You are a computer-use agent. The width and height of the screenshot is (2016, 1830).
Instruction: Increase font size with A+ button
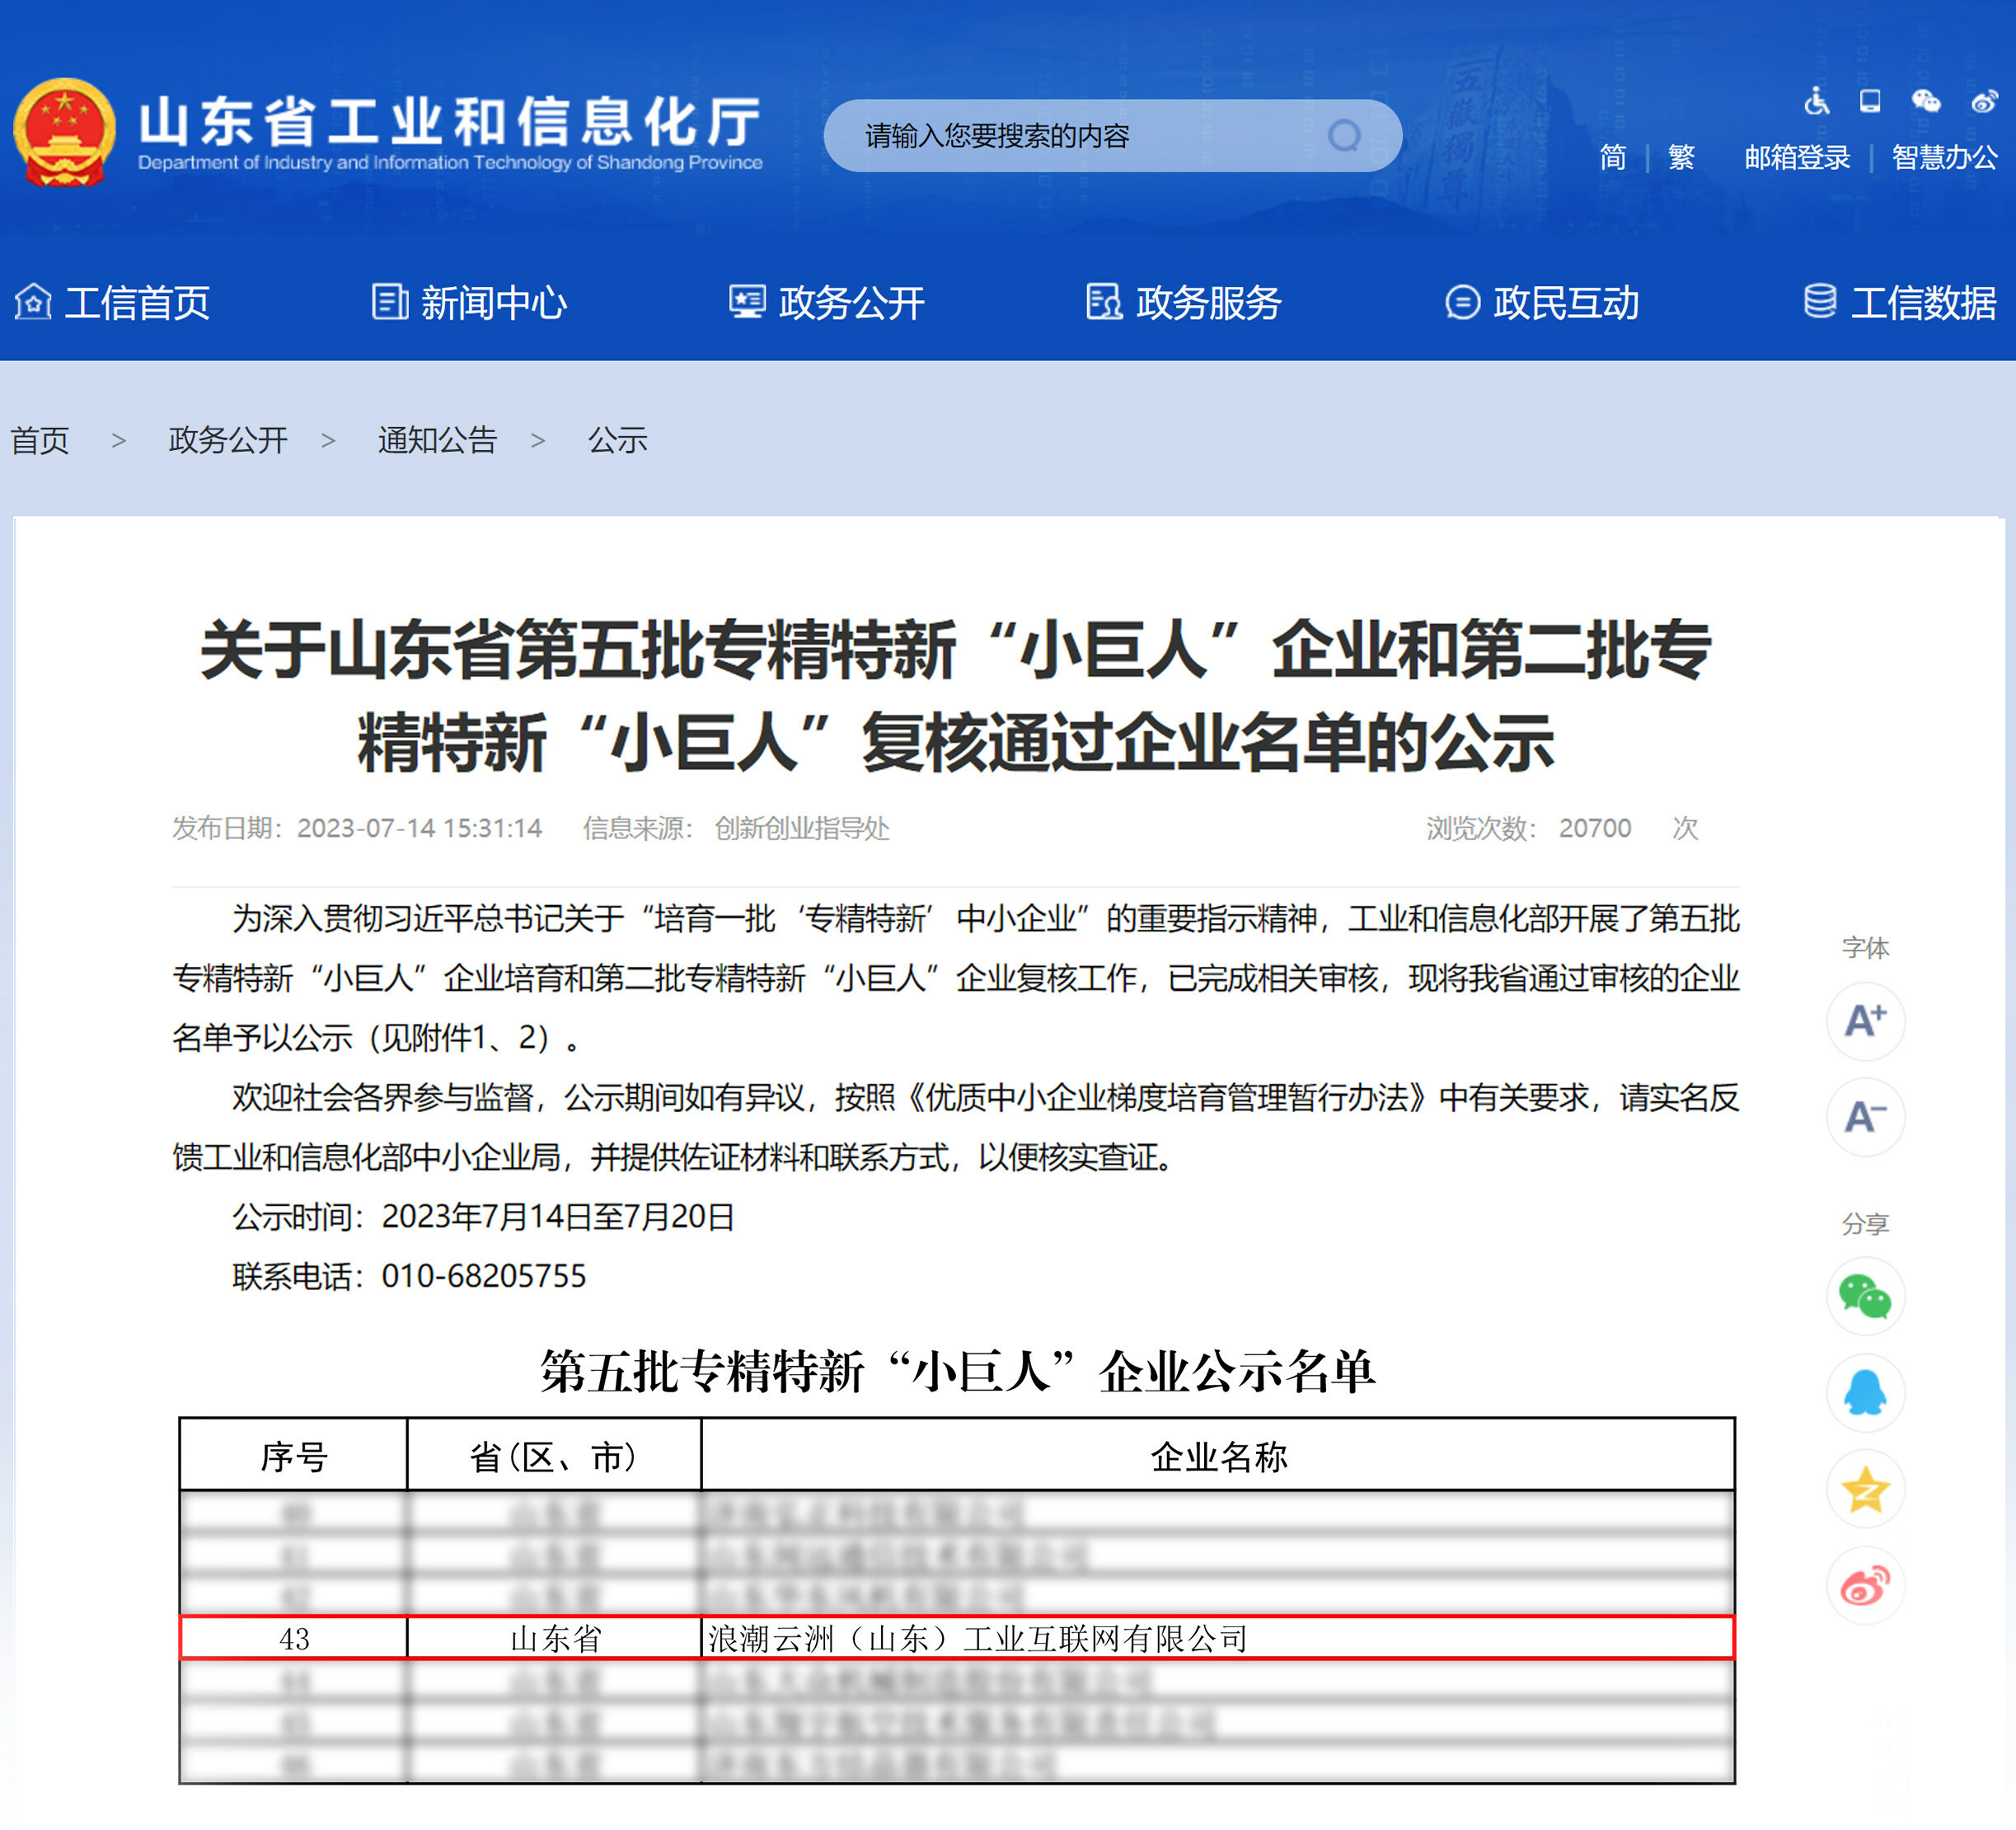pos(1865,1021)
